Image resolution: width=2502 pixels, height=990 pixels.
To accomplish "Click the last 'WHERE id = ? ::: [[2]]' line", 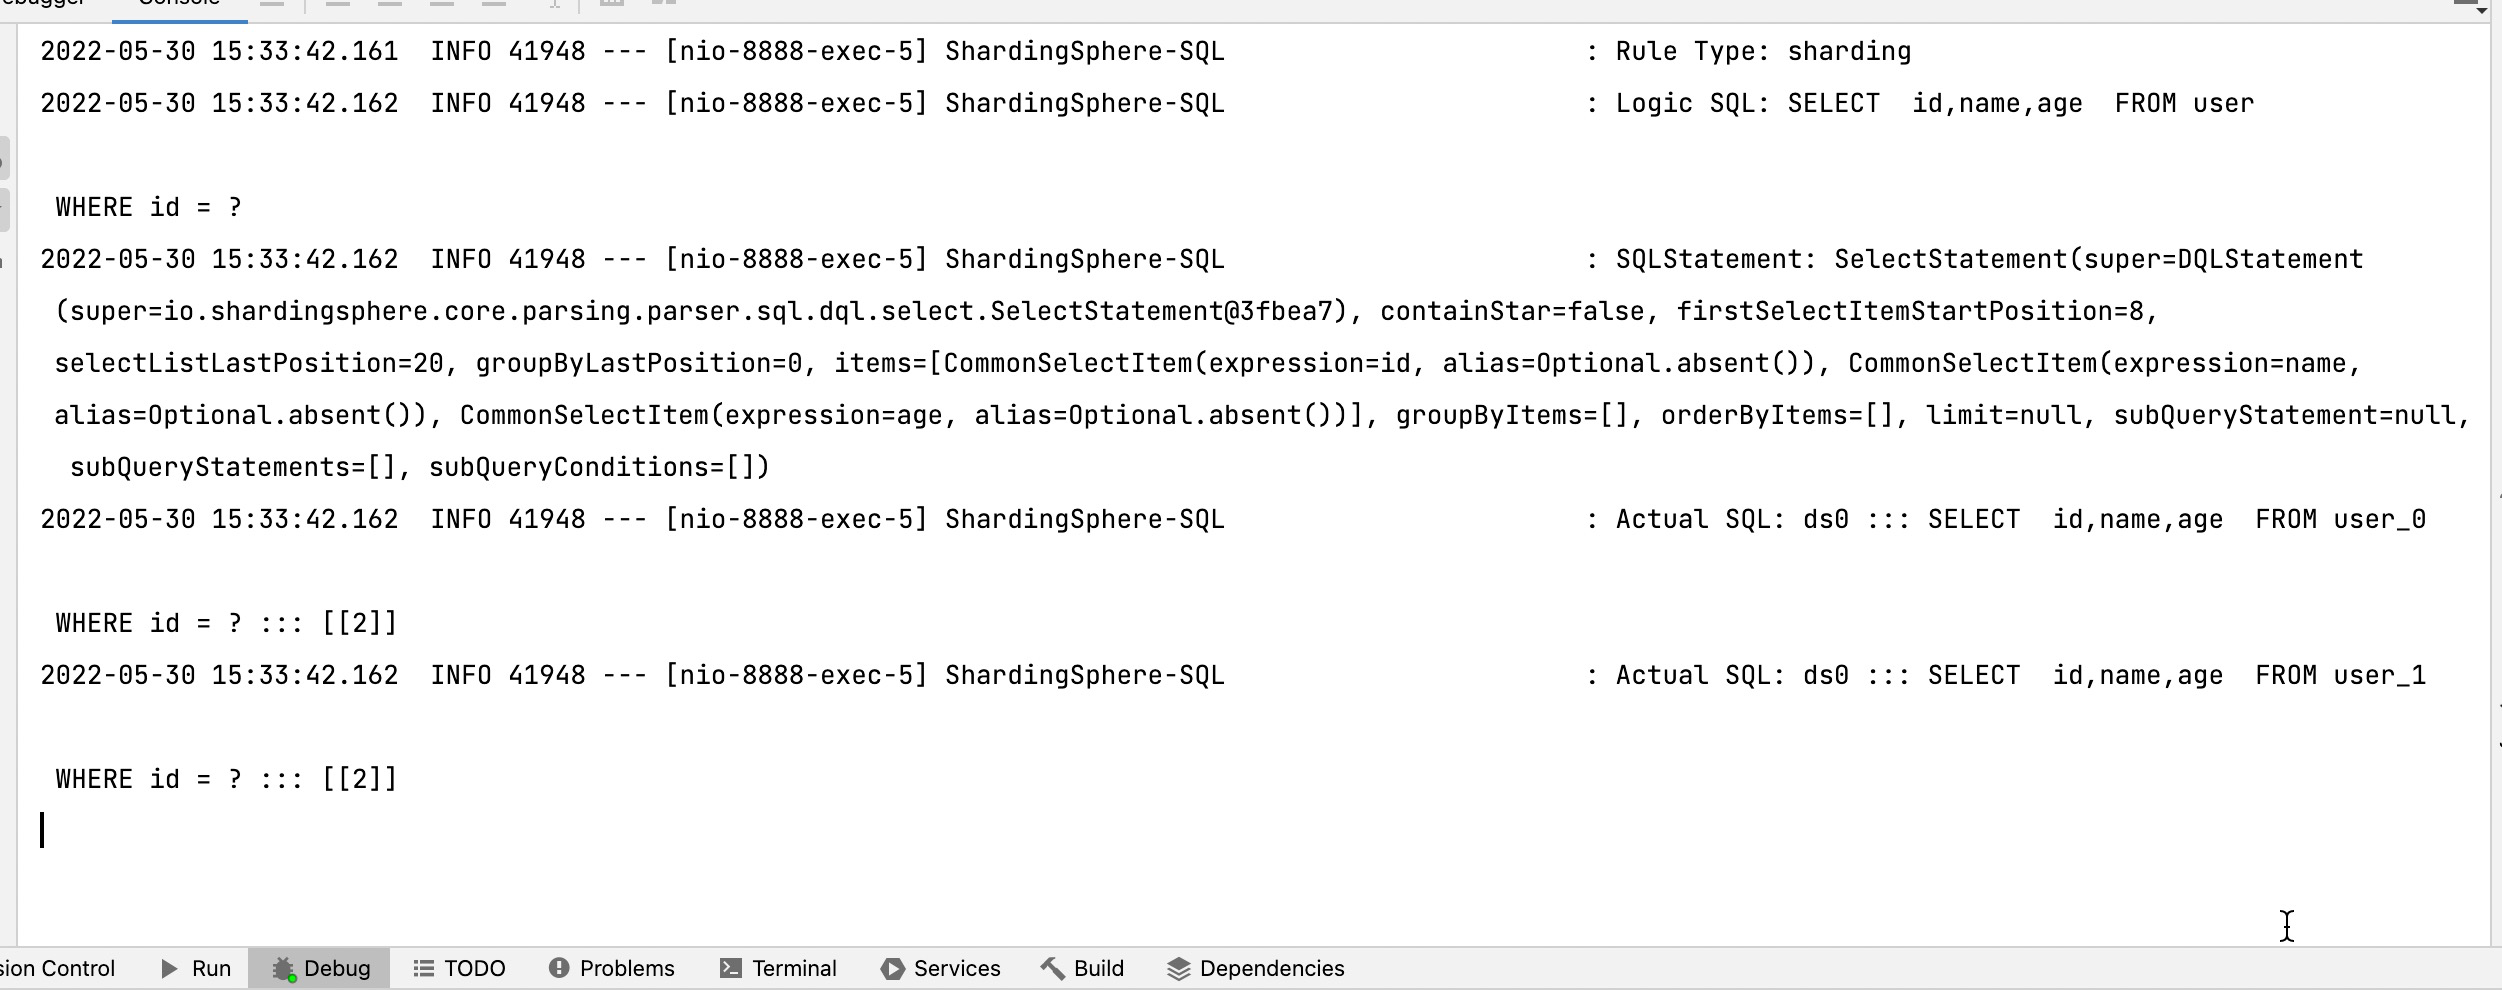I will [227, 779].
